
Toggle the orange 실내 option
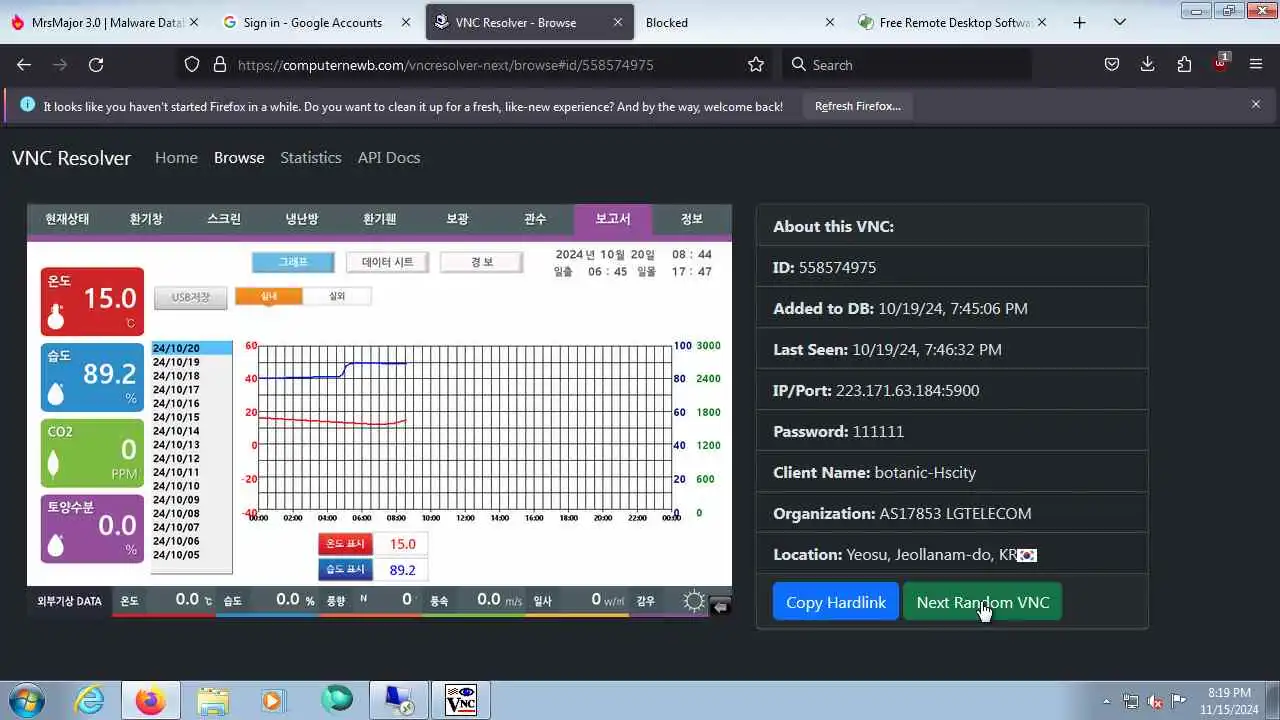click(x=269, y=296)
